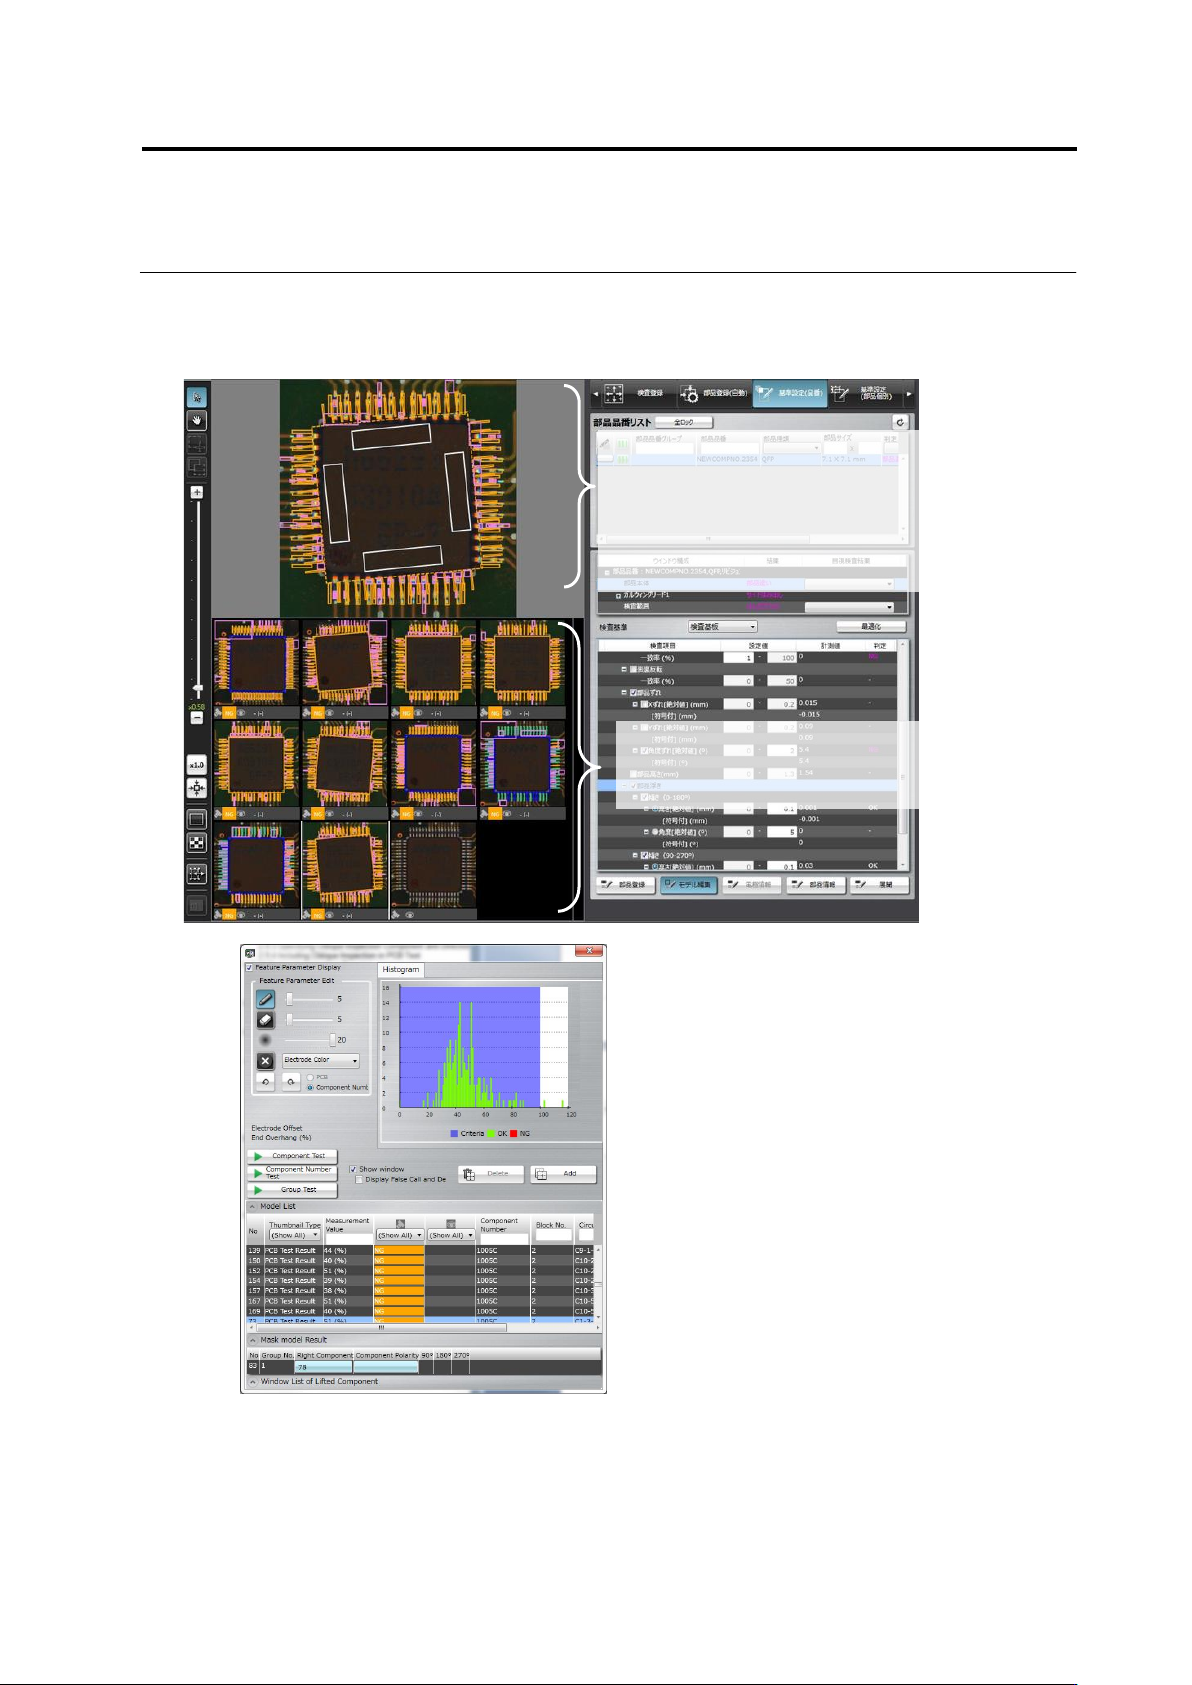Click the checkerboard pattern view icon
Image resolution: width=1192 pixels, height=1685 pixels.
tap(197, 843)
